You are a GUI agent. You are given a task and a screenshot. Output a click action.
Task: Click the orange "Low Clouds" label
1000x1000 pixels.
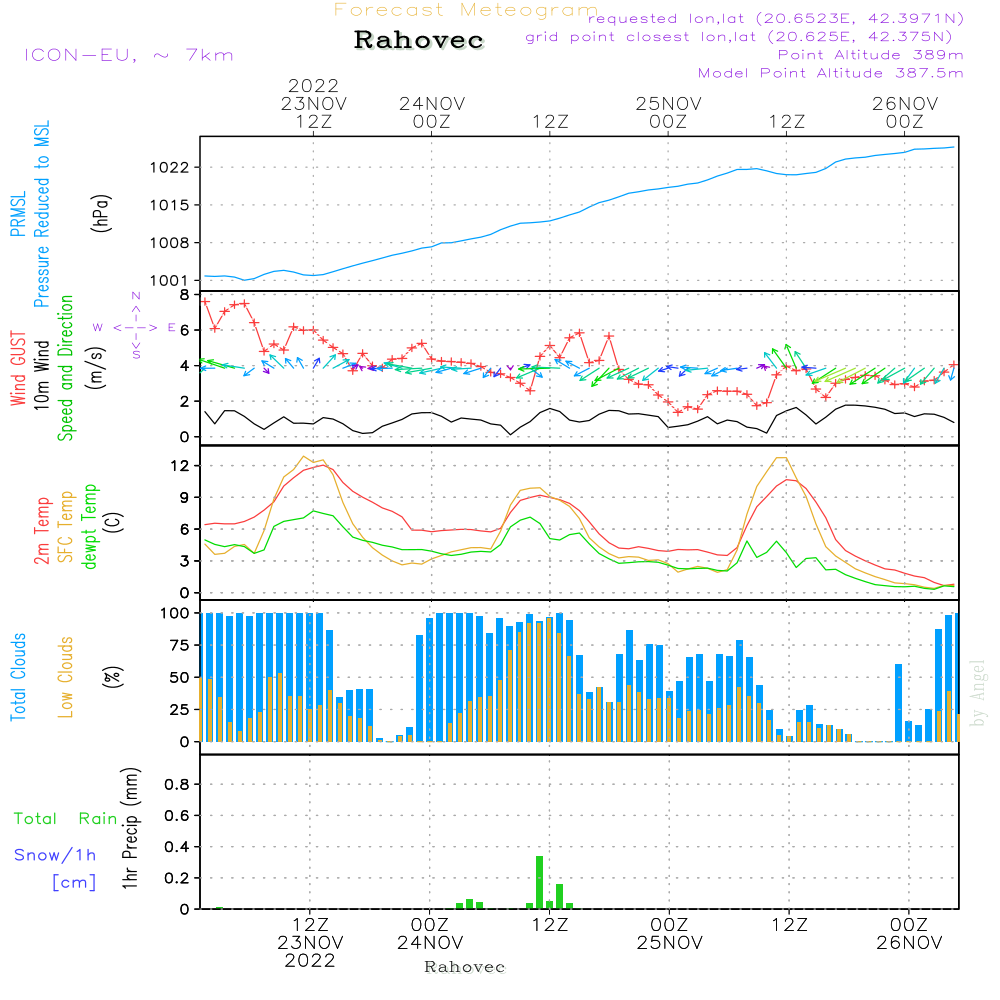tap(65, 677)
